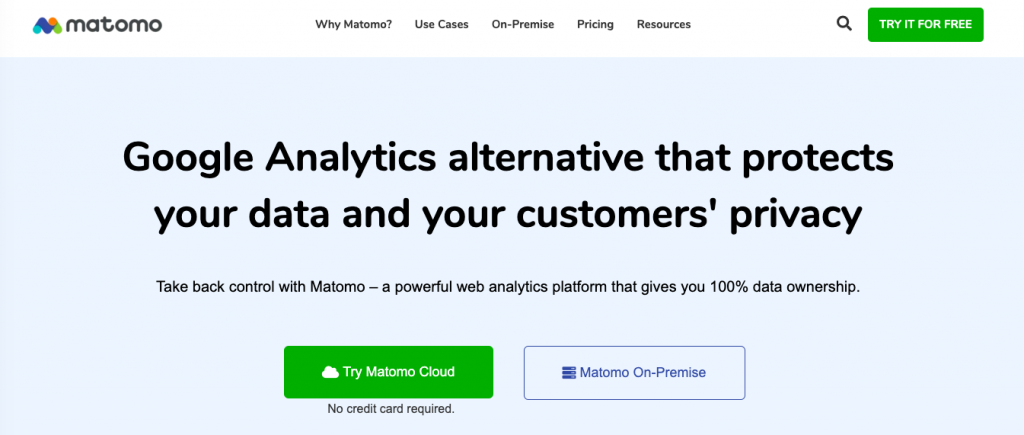Go to the Pricing page

click(595, 24)
